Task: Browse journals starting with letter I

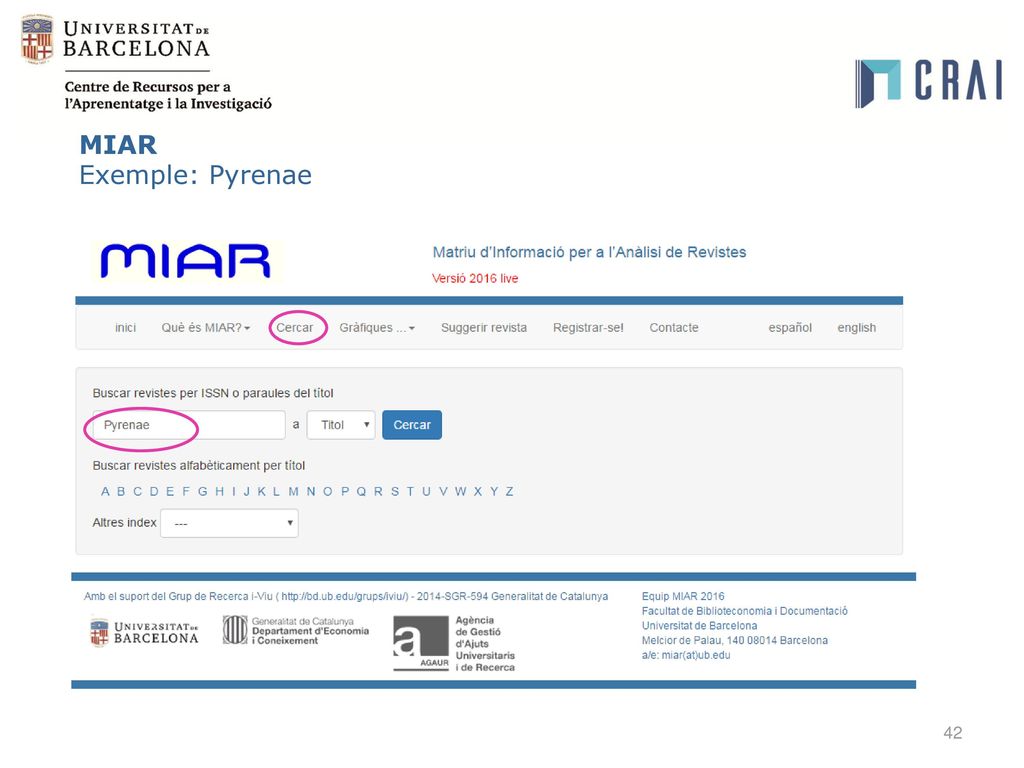Action: (233, 492)
